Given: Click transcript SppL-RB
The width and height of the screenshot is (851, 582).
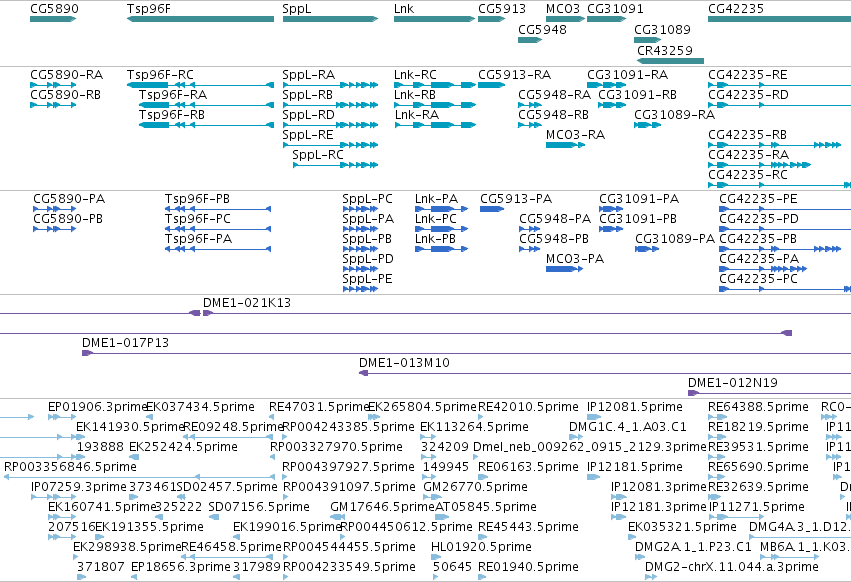Looking at the screenshot, I should (x=330, y=105).
